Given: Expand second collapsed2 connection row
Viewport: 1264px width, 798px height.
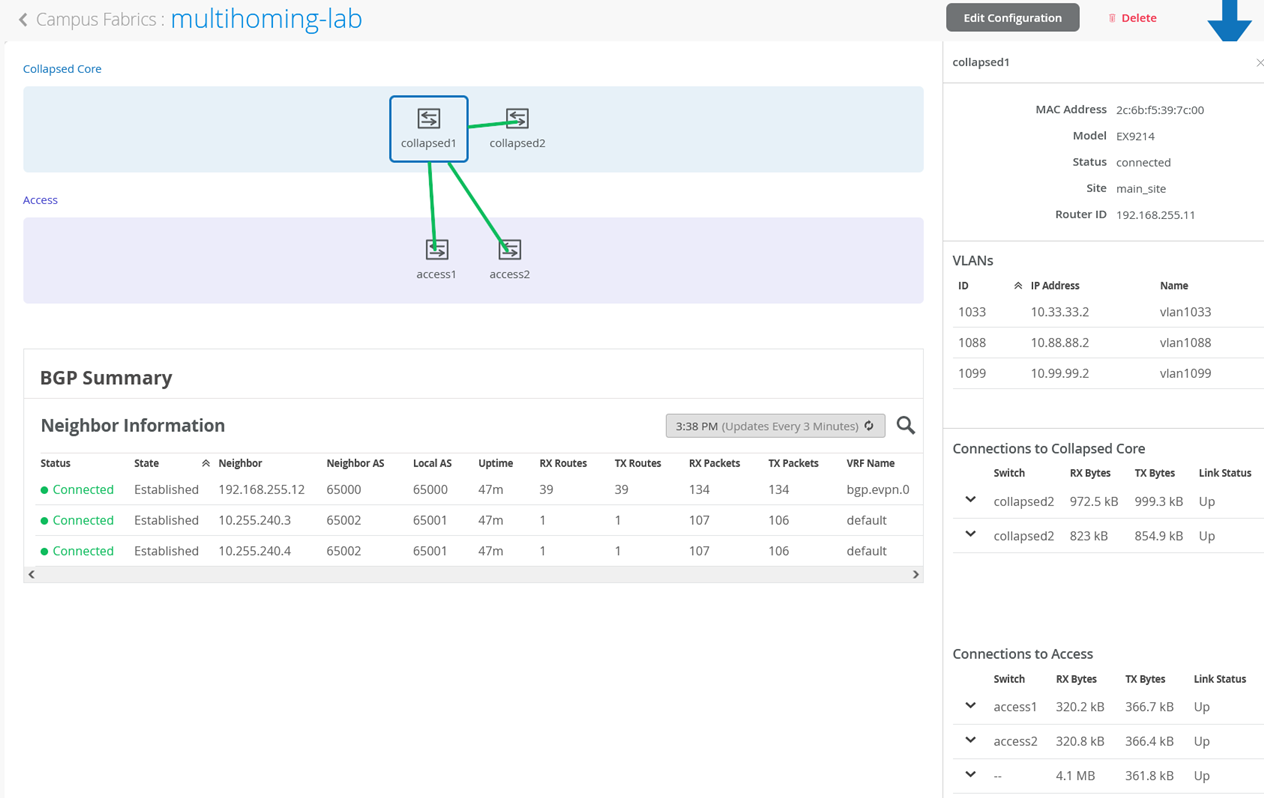Looking at the screenshot, I should pos(970,535).
